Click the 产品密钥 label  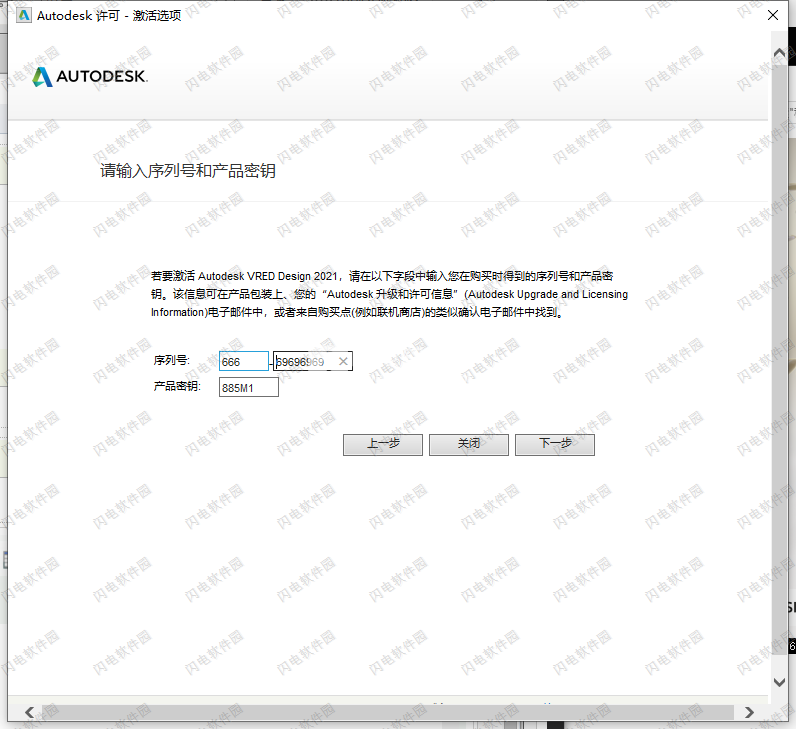[177, 386]
